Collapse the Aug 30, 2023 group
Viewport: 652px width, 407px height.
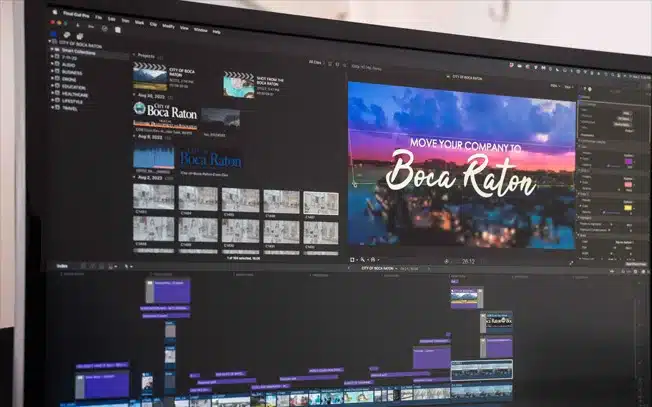pos(134,95)
